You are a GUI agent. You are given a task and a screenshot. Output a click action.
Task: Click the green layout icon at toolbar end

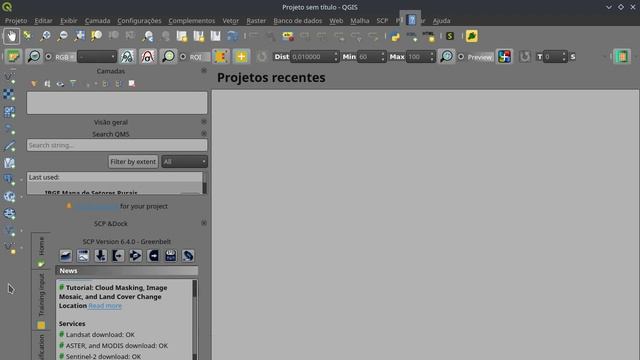(x=622, y=56)
